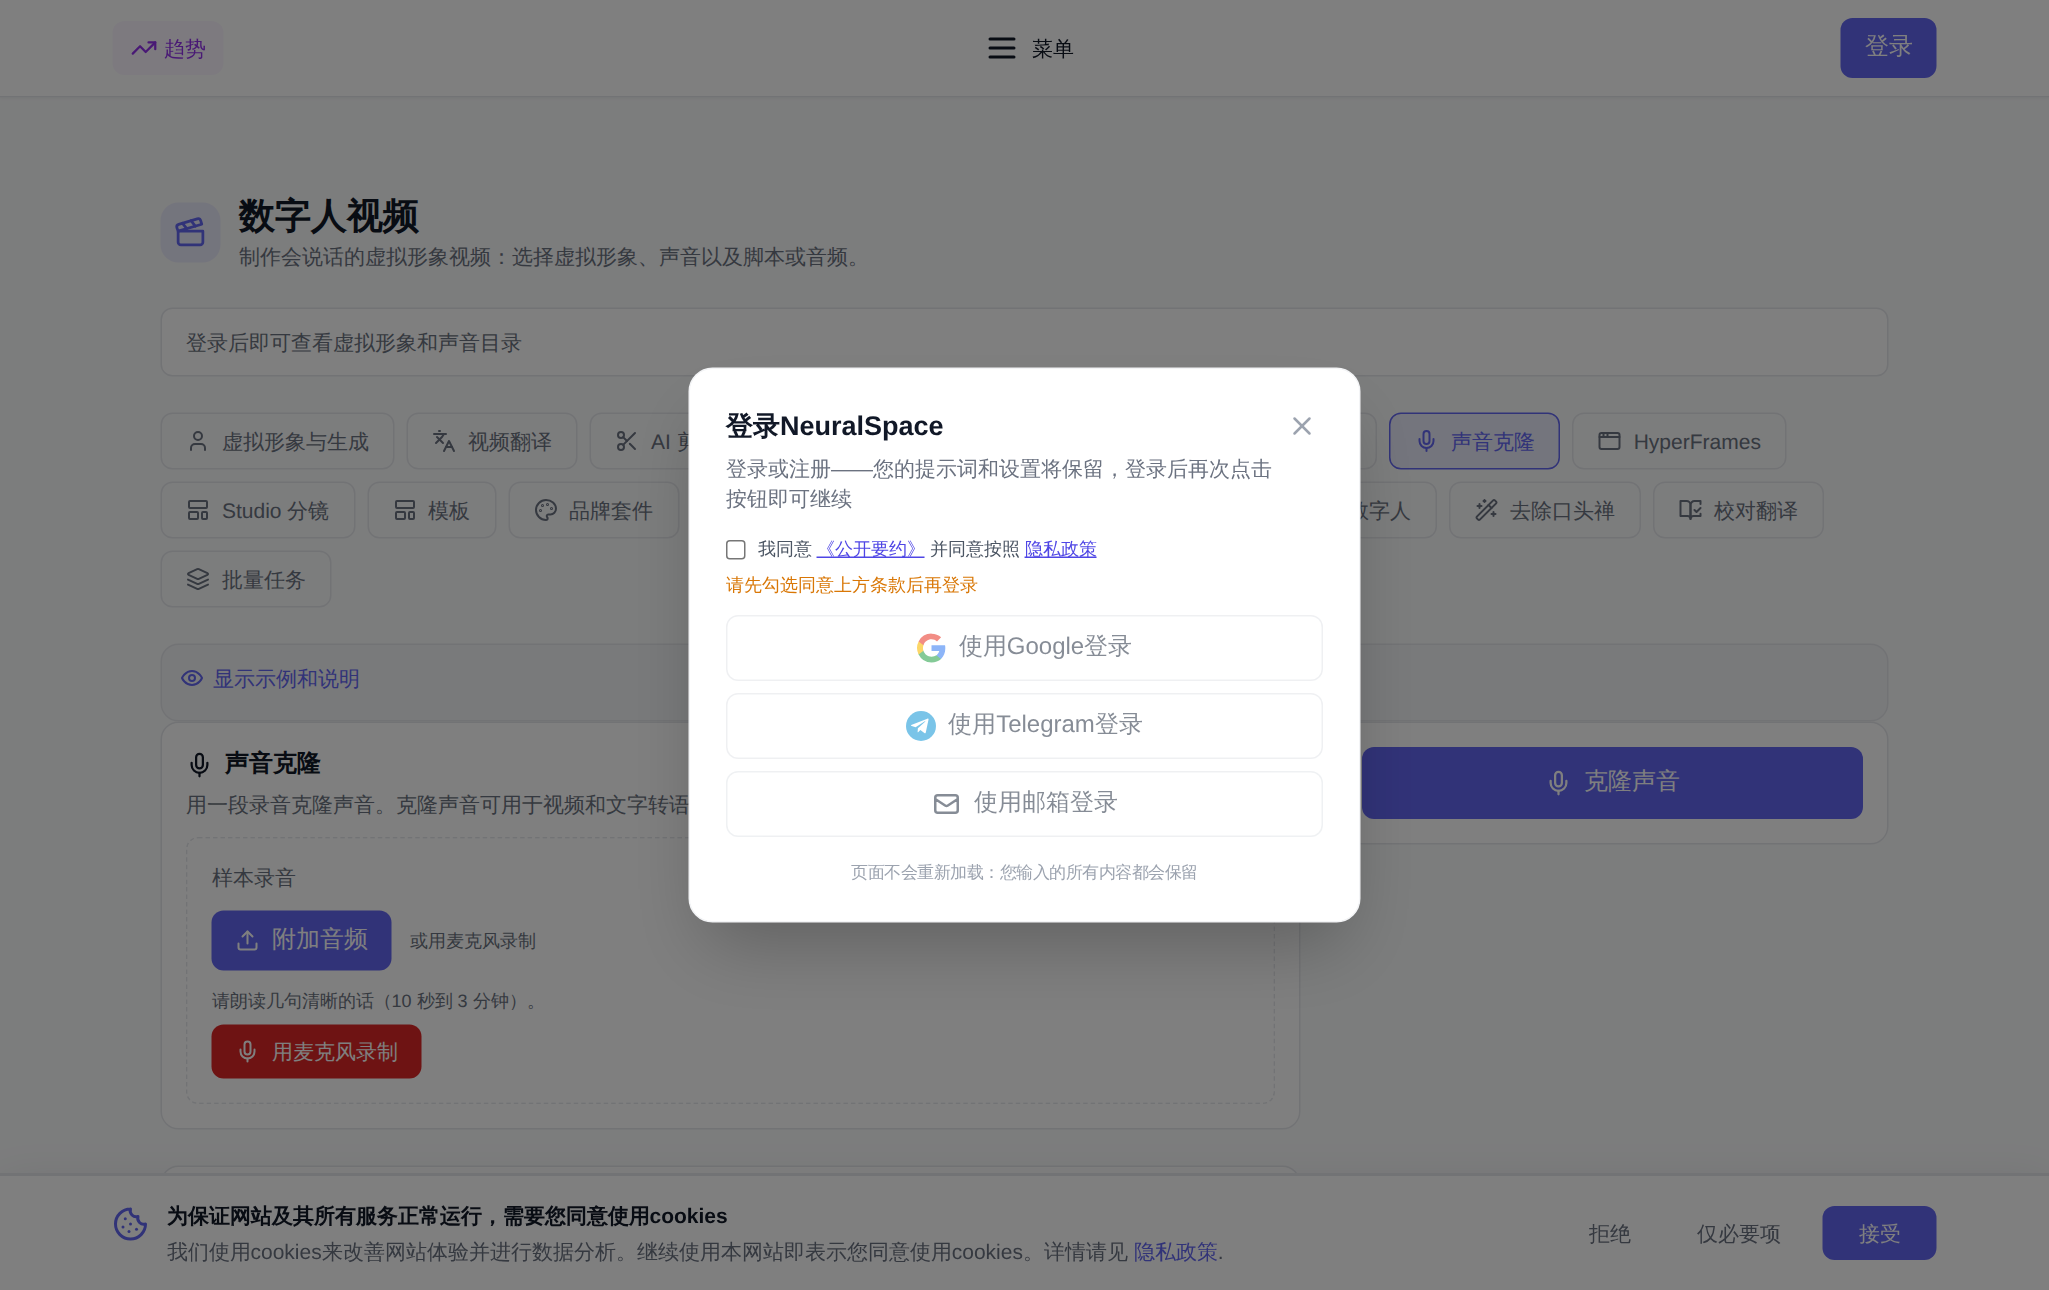Select the 校对翻译 tab

(x=1738, y=510)
